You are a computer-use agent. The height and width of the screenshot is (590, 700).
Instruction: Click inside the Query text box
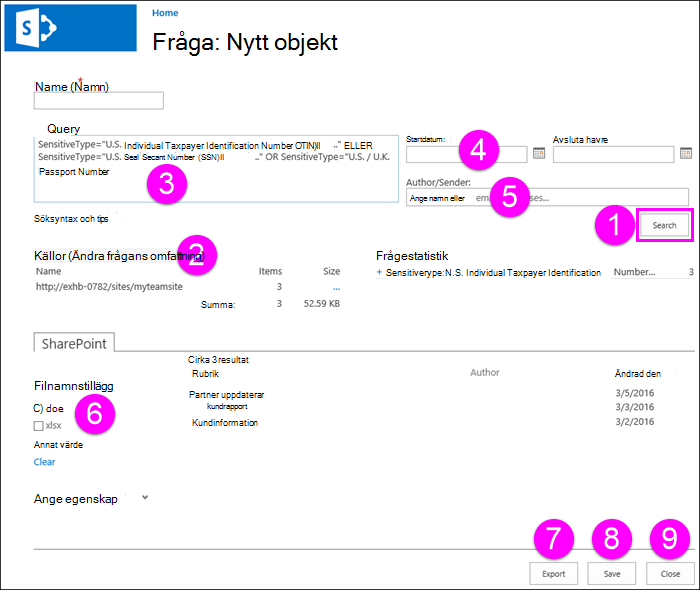tap(216, 169)
